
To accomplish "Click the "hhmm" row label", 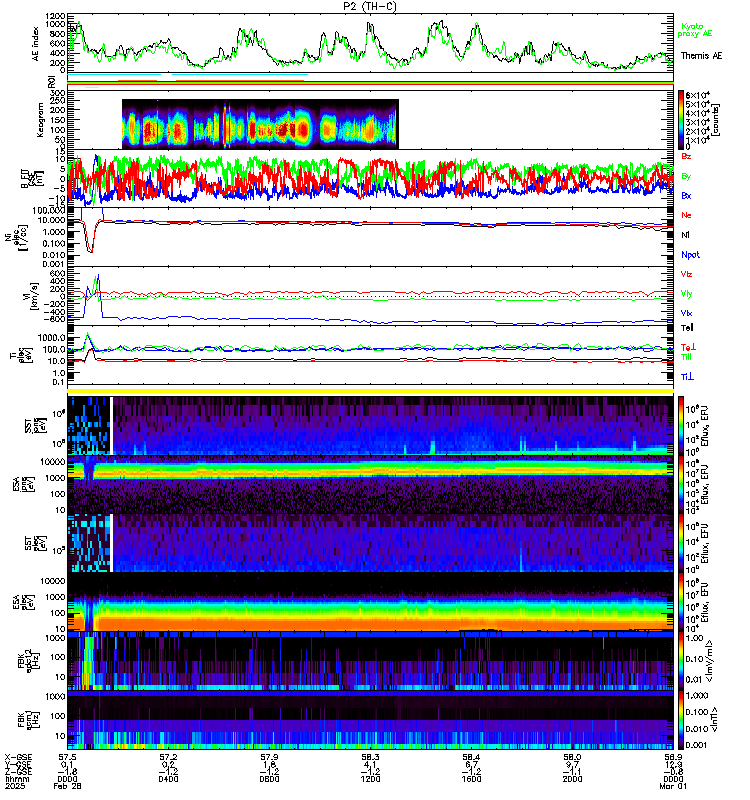I will tap(17, 779).
